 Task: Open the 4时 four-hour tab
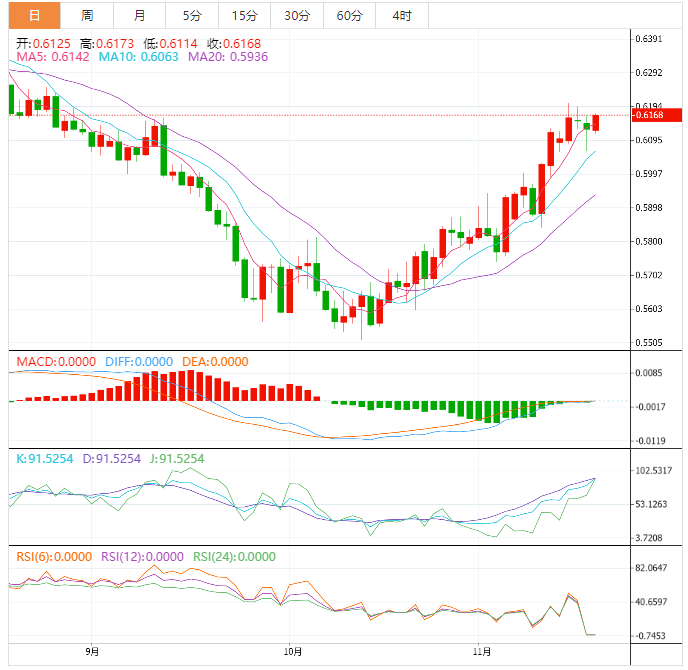(402, 15)
